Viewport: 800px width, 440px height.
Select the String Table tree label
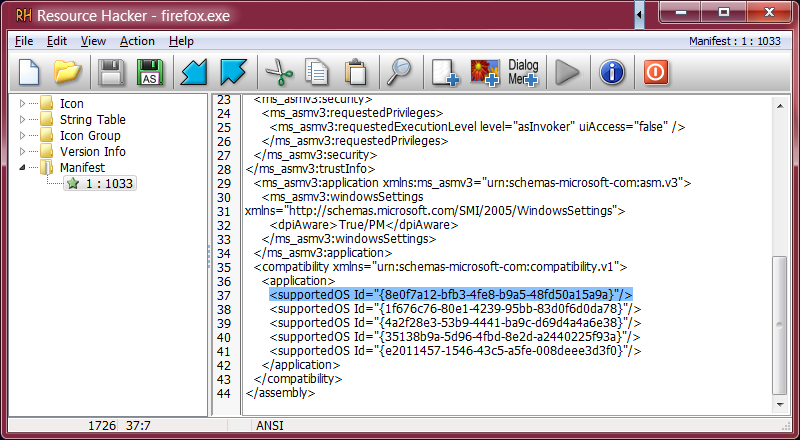[93, 119]
